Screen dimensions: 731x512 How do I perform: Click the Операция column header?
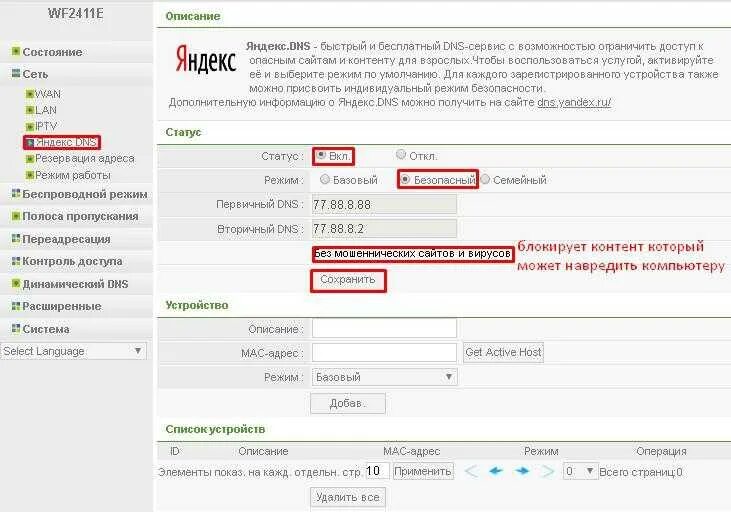661,451
